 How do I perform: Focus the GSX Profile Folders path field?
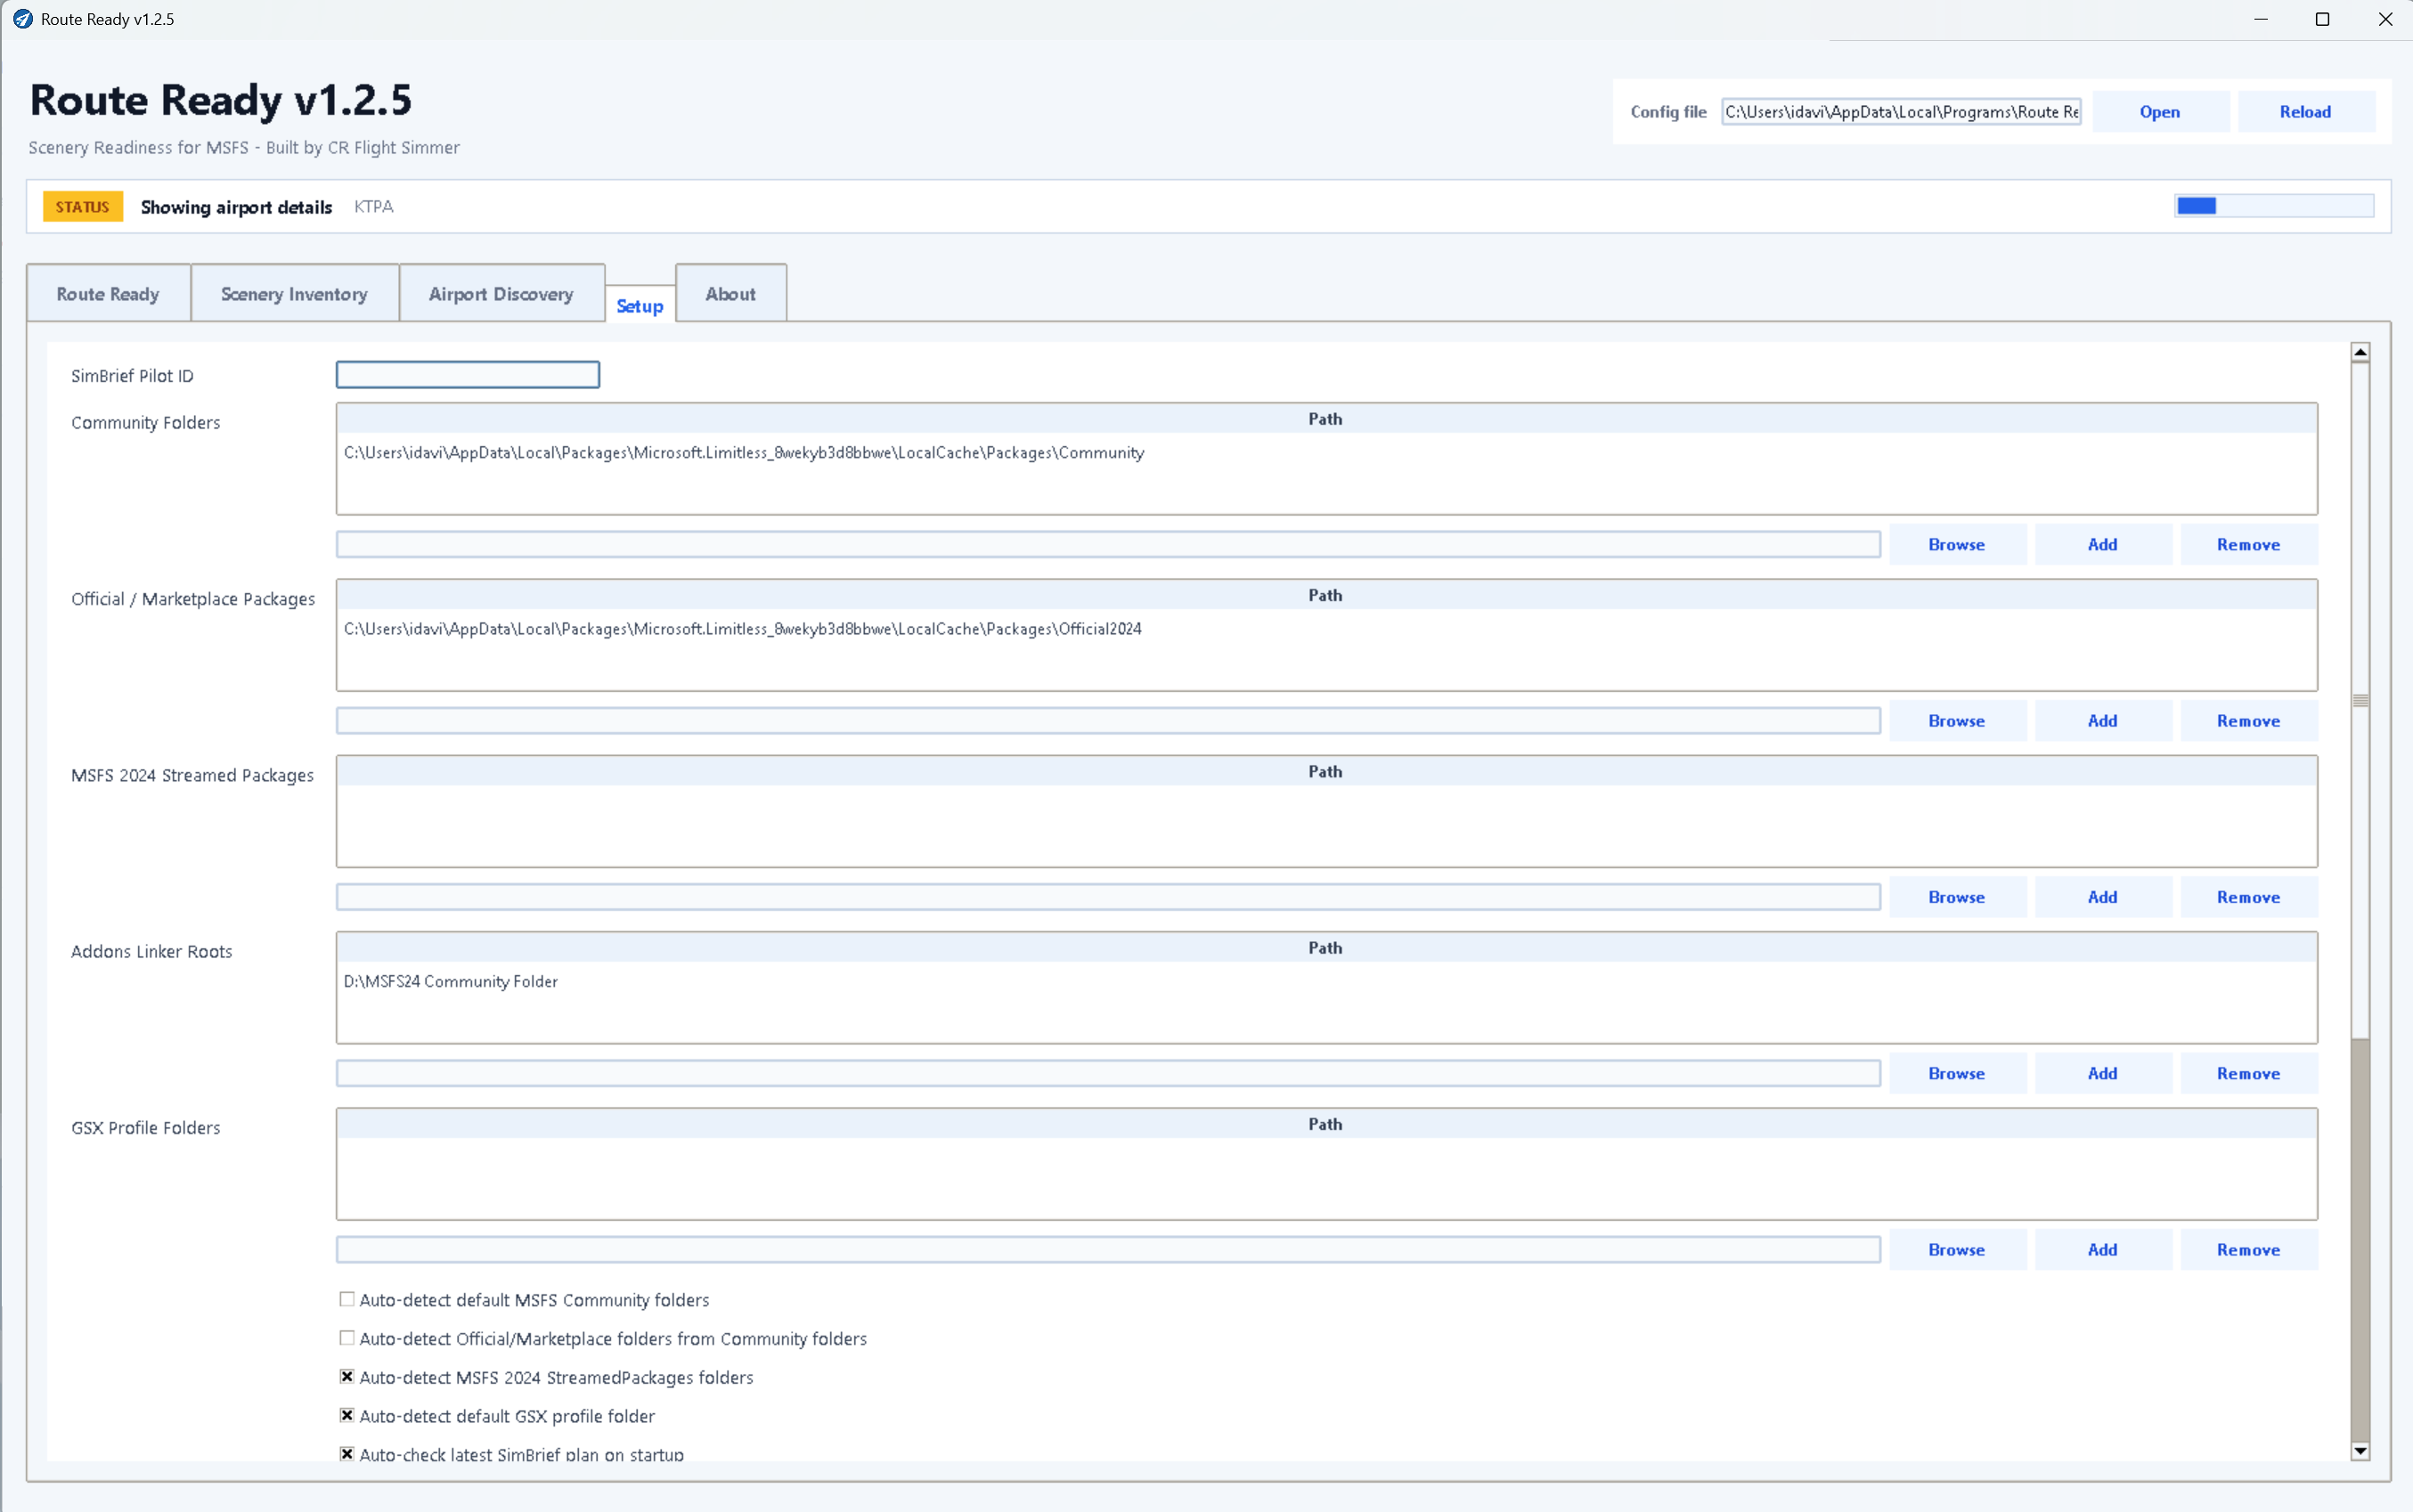(1108, 1250)
